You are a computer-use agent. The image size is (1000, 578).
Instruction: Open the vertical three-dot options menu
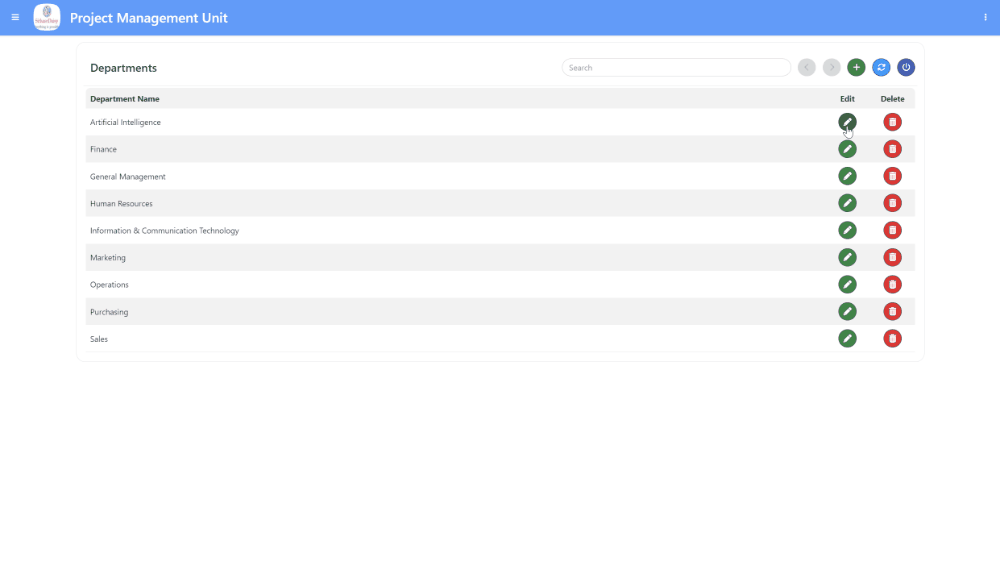(985, 17)
